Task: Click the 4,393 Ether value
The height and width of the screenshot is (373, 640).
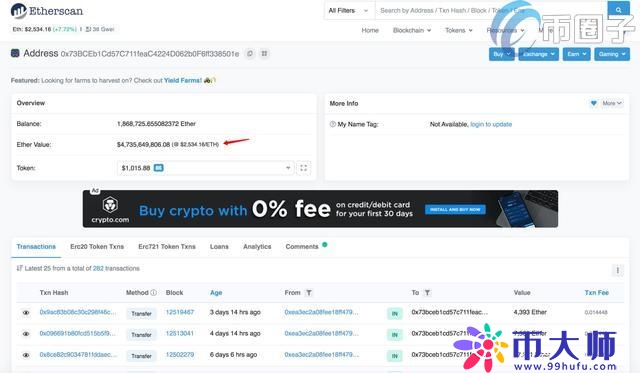Action: coord(530,312)
